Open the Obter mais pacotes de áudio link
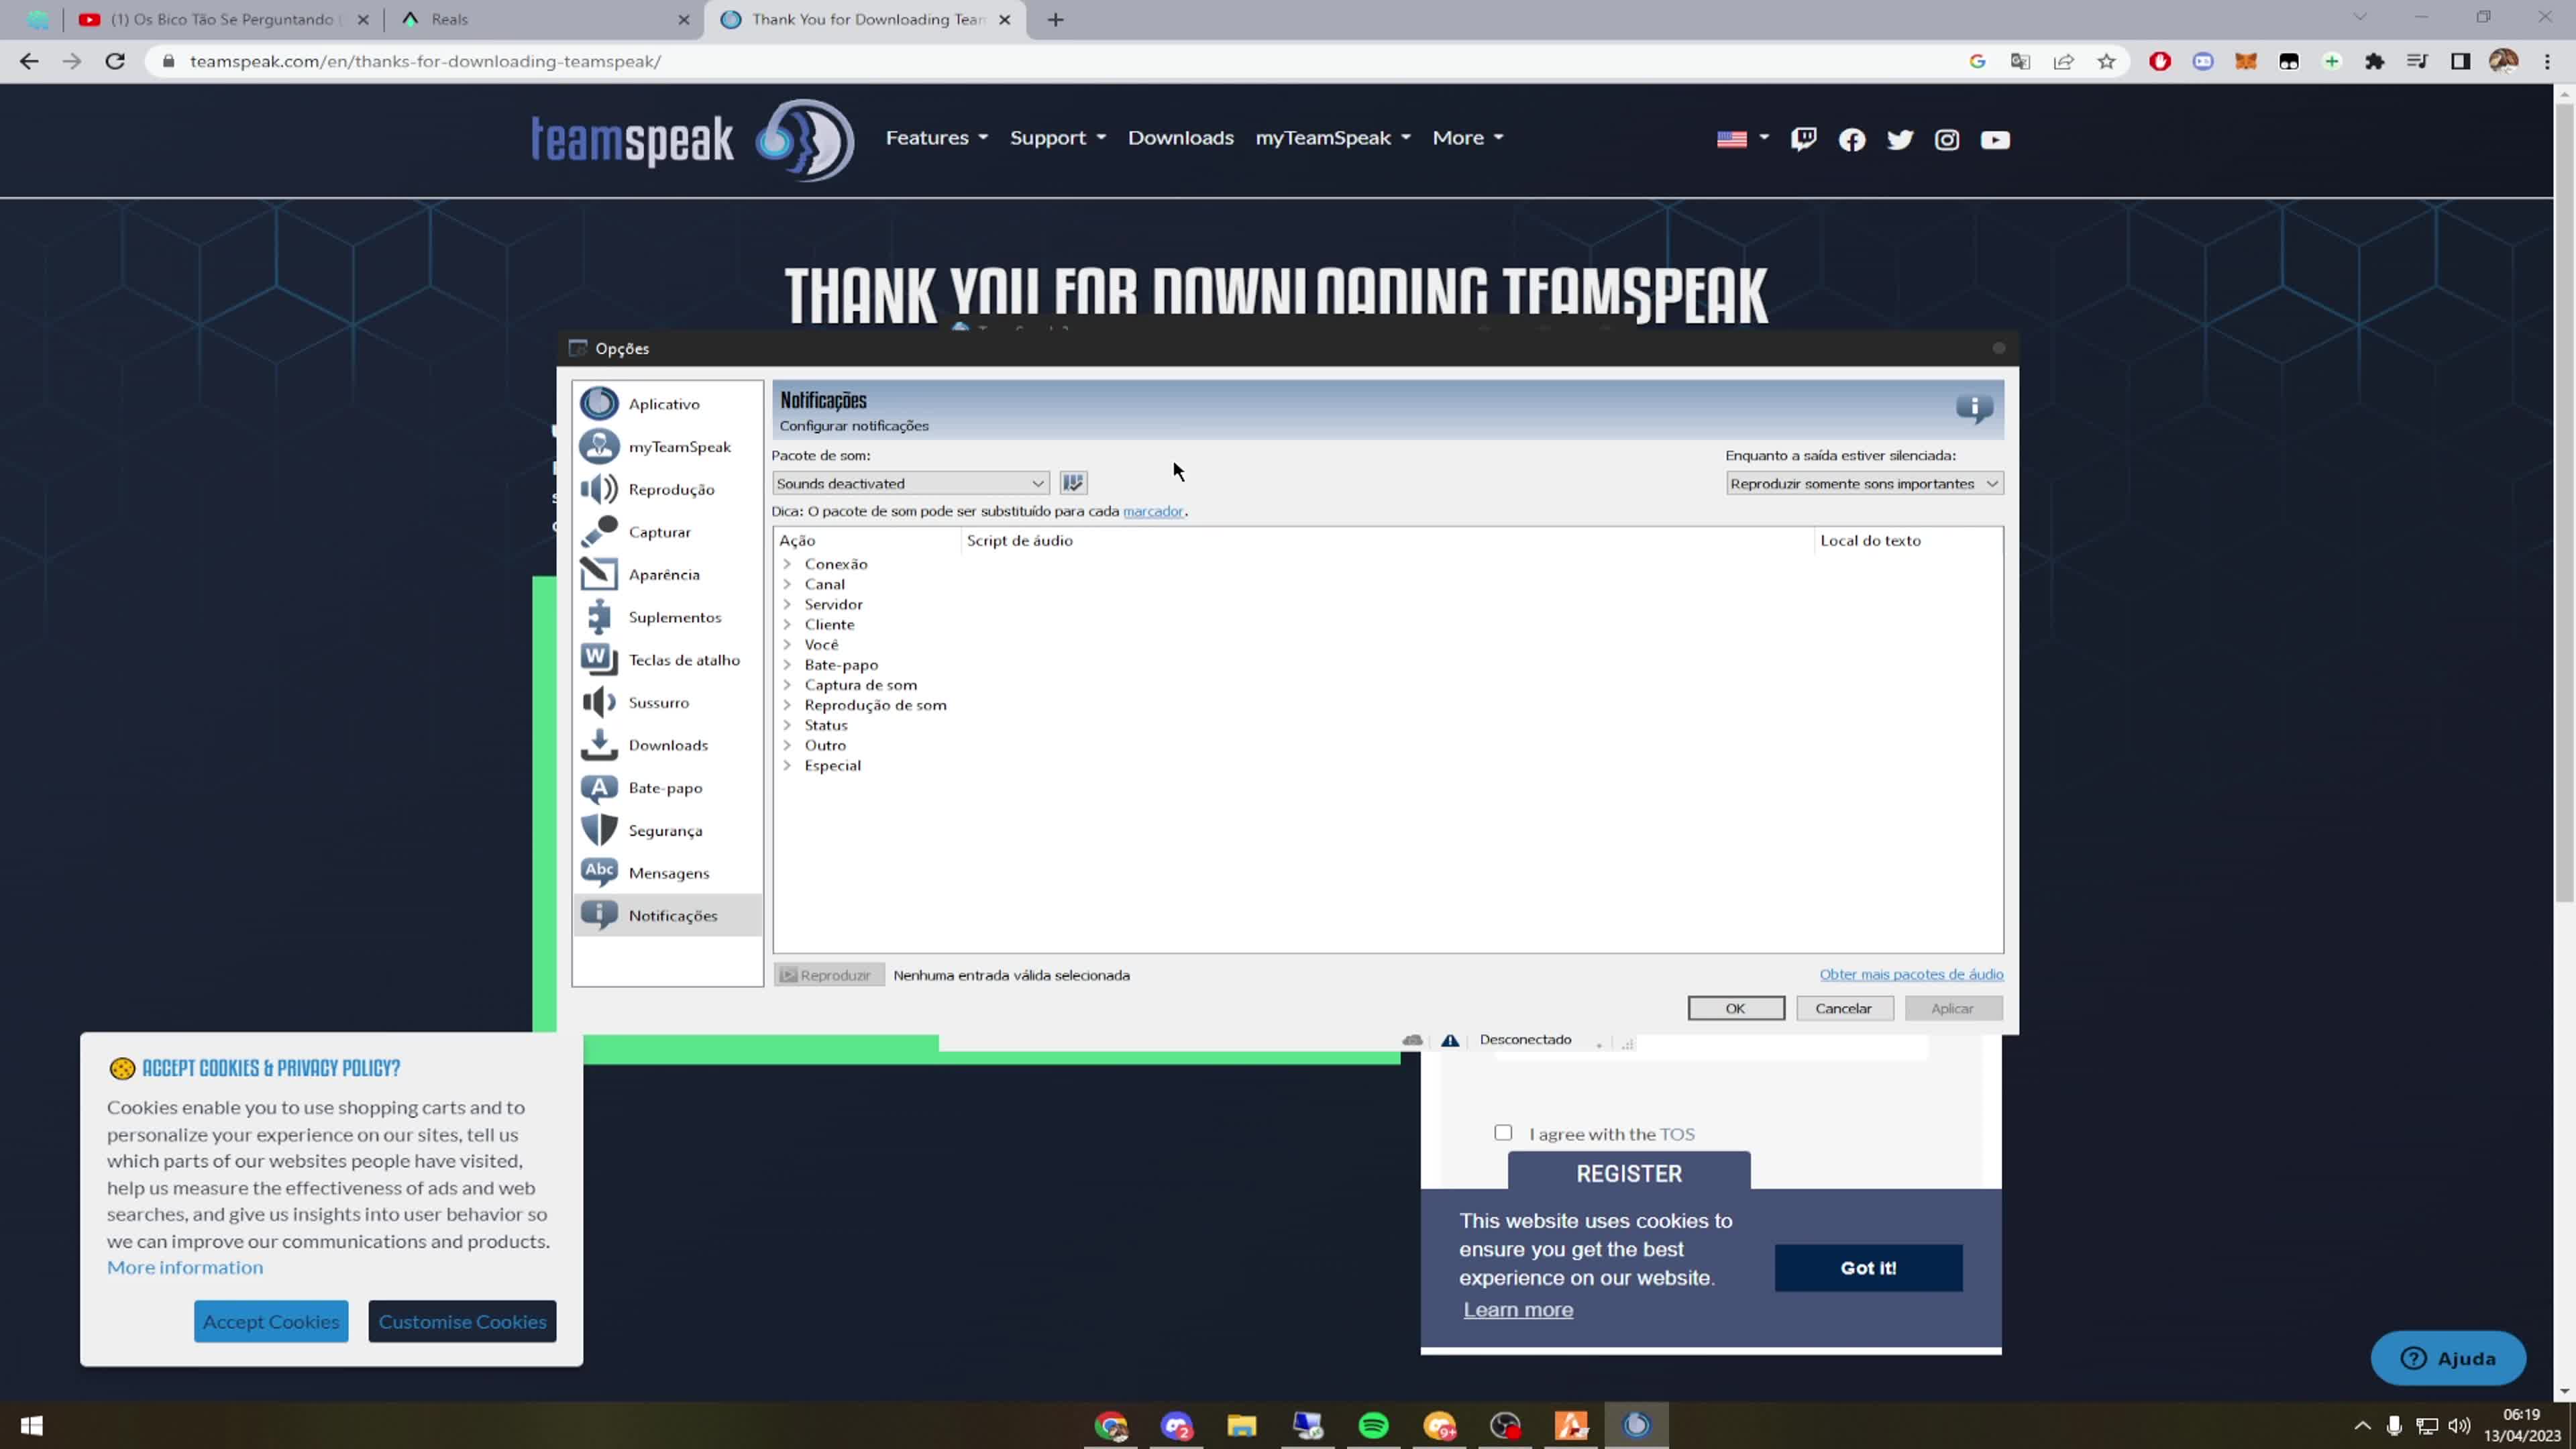 [x=1910, y=974]
